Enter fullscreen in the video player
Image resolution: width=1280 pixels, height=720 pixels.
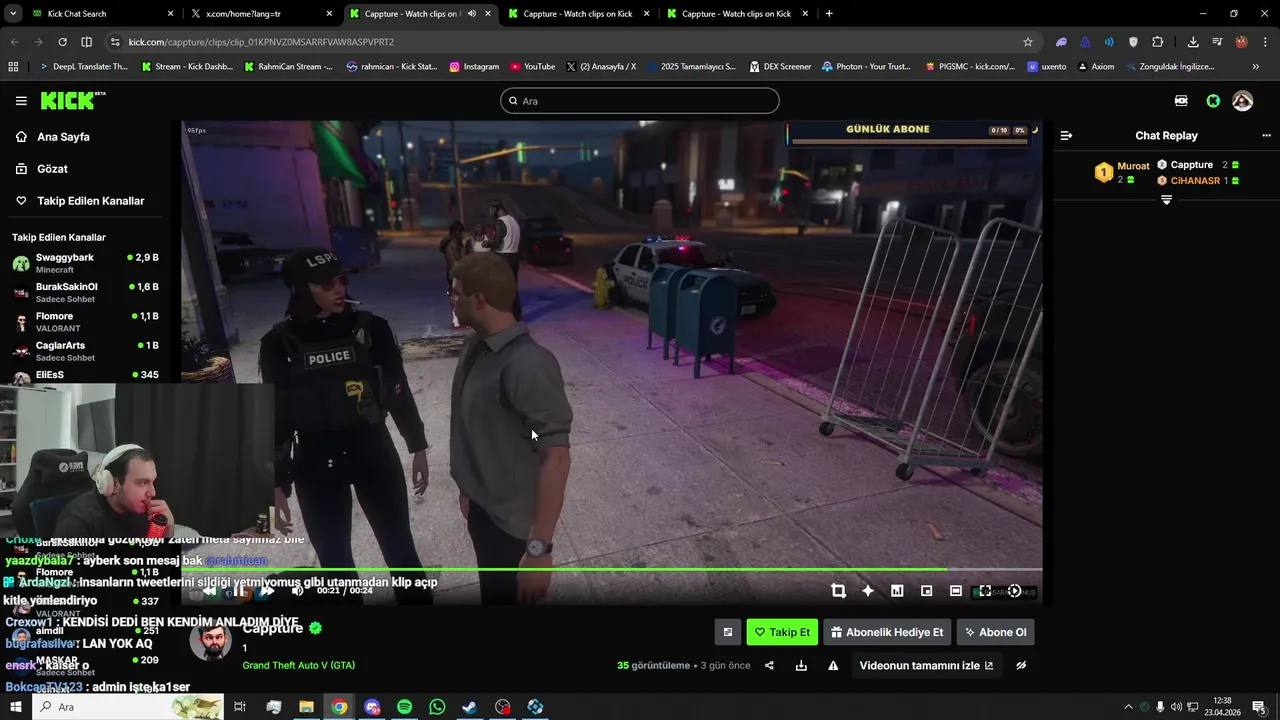pos(985,591)
